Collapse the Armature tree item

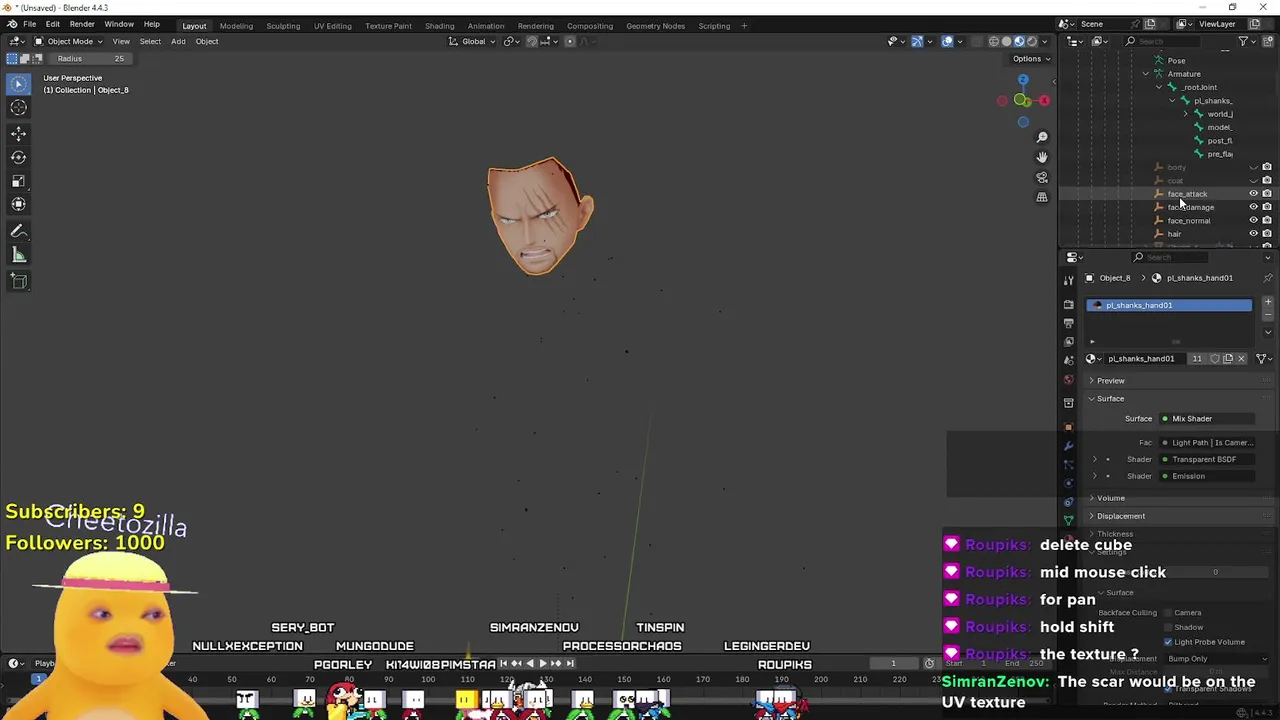tap(1146, 74)
